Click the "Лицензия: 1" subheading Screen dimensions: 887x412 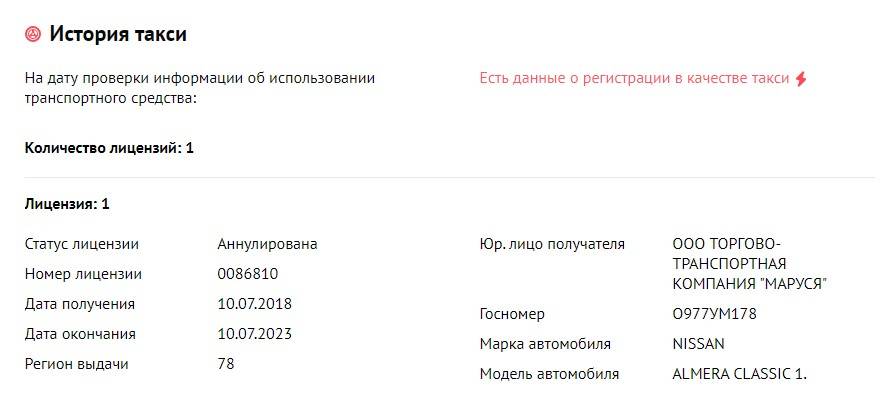click(67, 204)
